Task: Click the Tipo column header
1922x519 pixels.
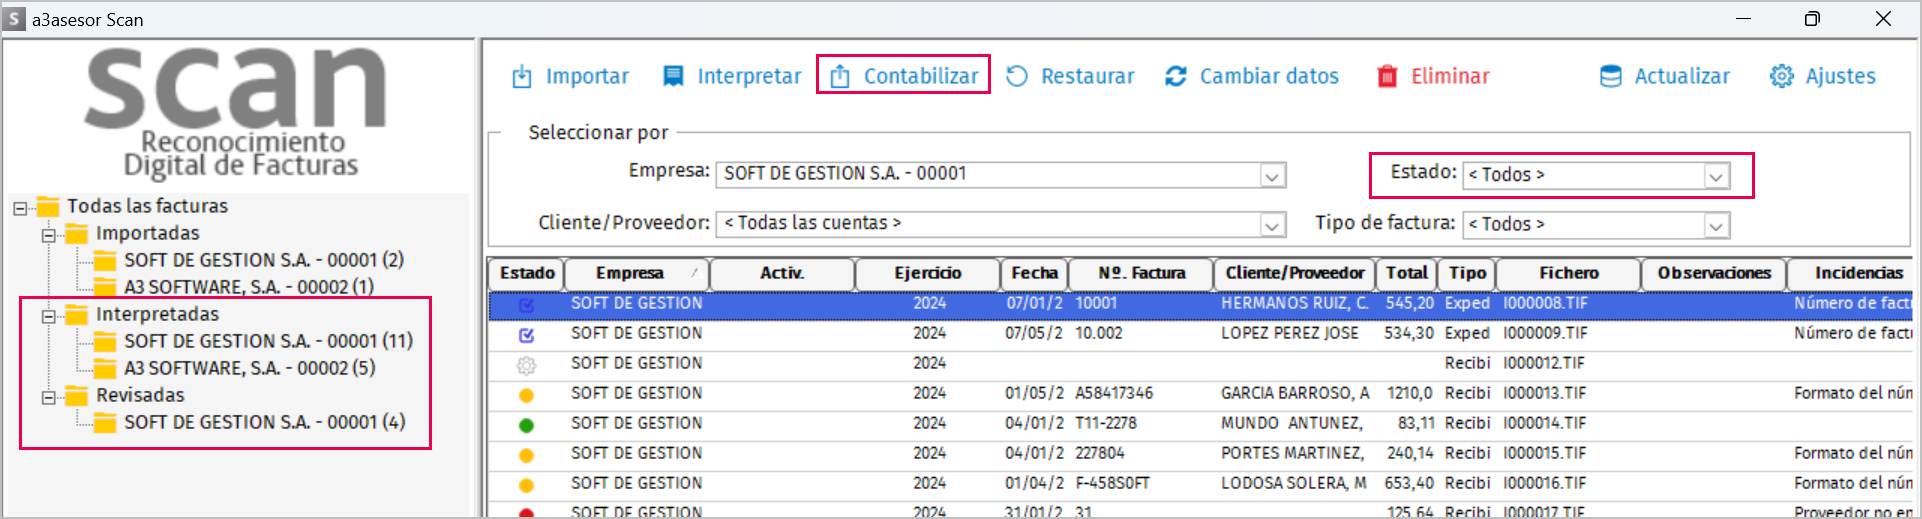Action: (1467, 273)
